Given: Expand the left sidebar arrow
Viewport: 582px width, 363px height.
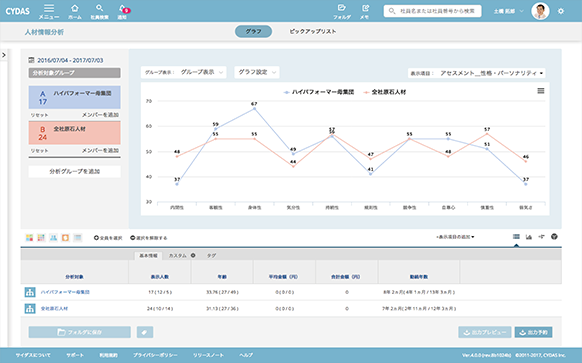Looking at the screenshot, I should 4,55.
